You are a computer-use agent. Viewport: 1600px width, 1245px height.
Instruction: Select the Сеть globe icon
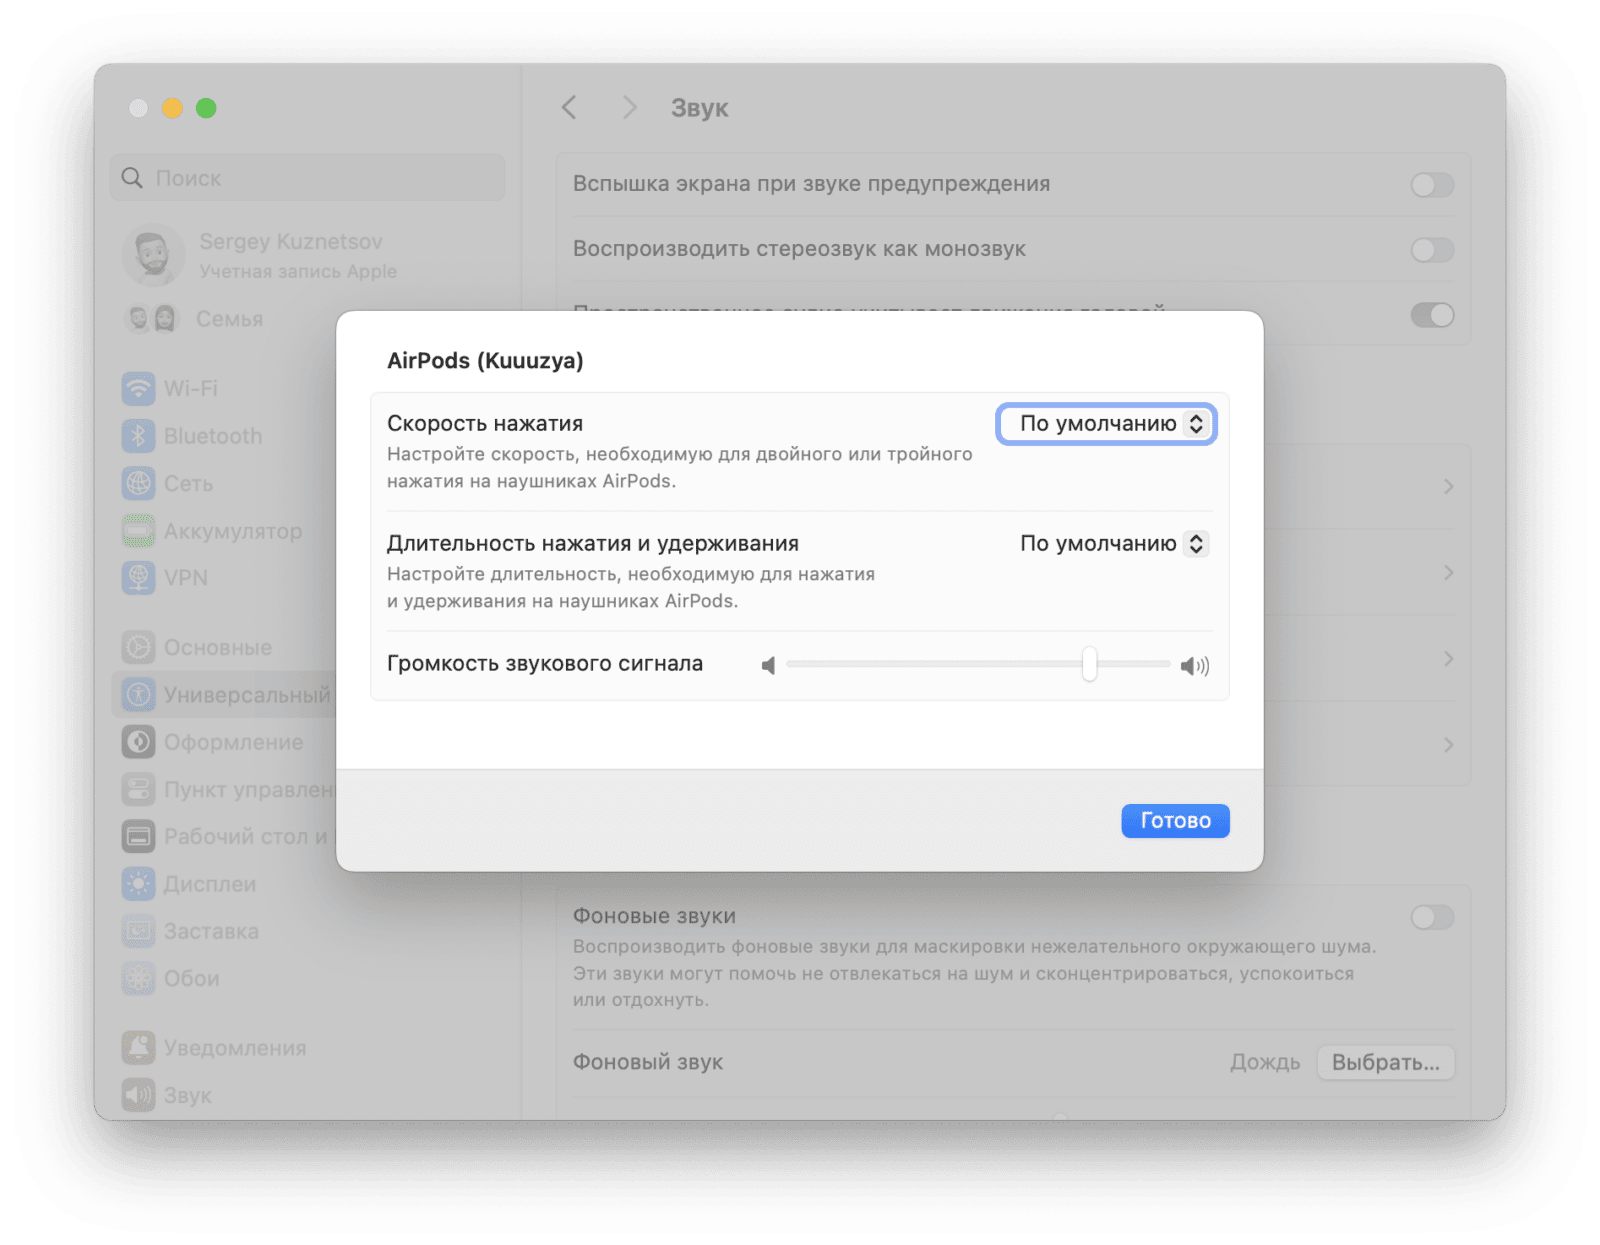138,483
